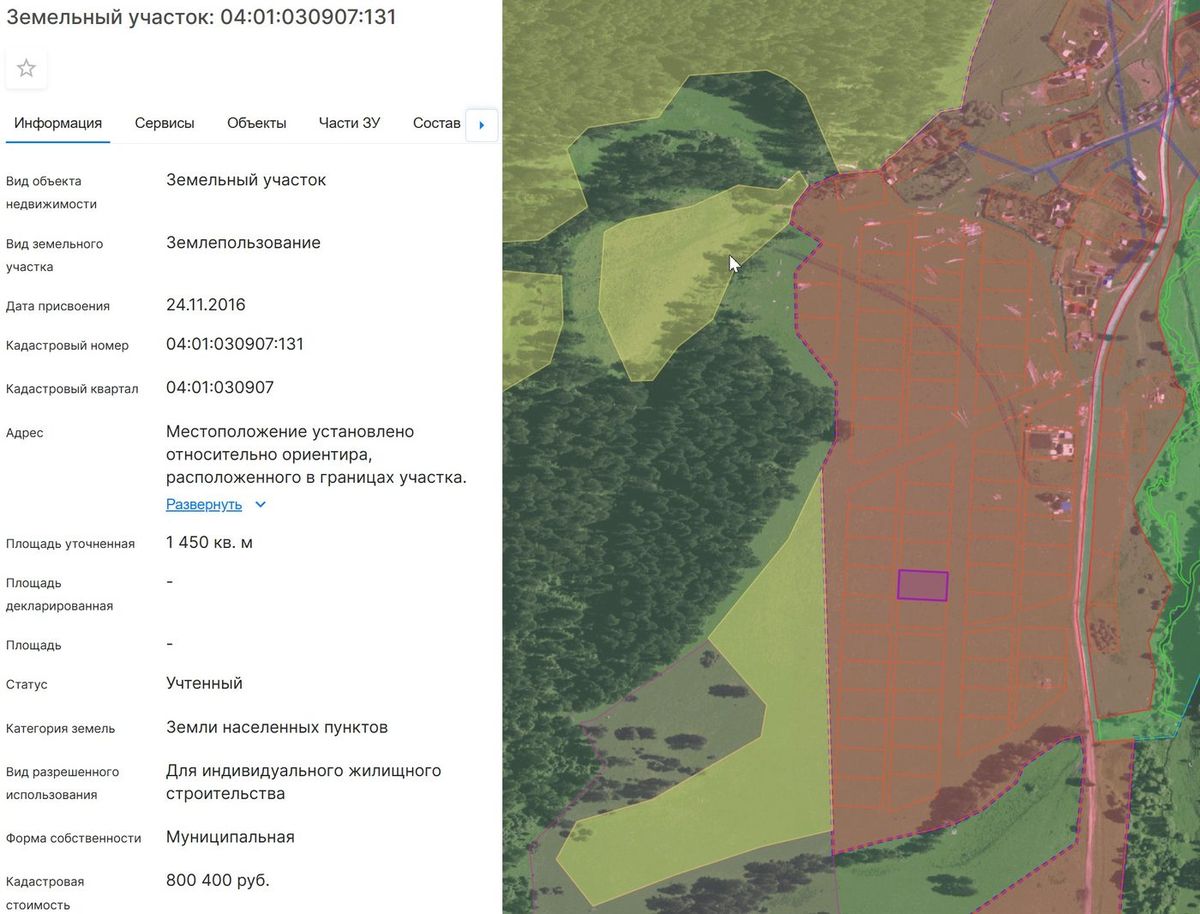Expand address using chevron beside Развернуть
This screenshot has height=914, width=1200.
tap(261, 505)
